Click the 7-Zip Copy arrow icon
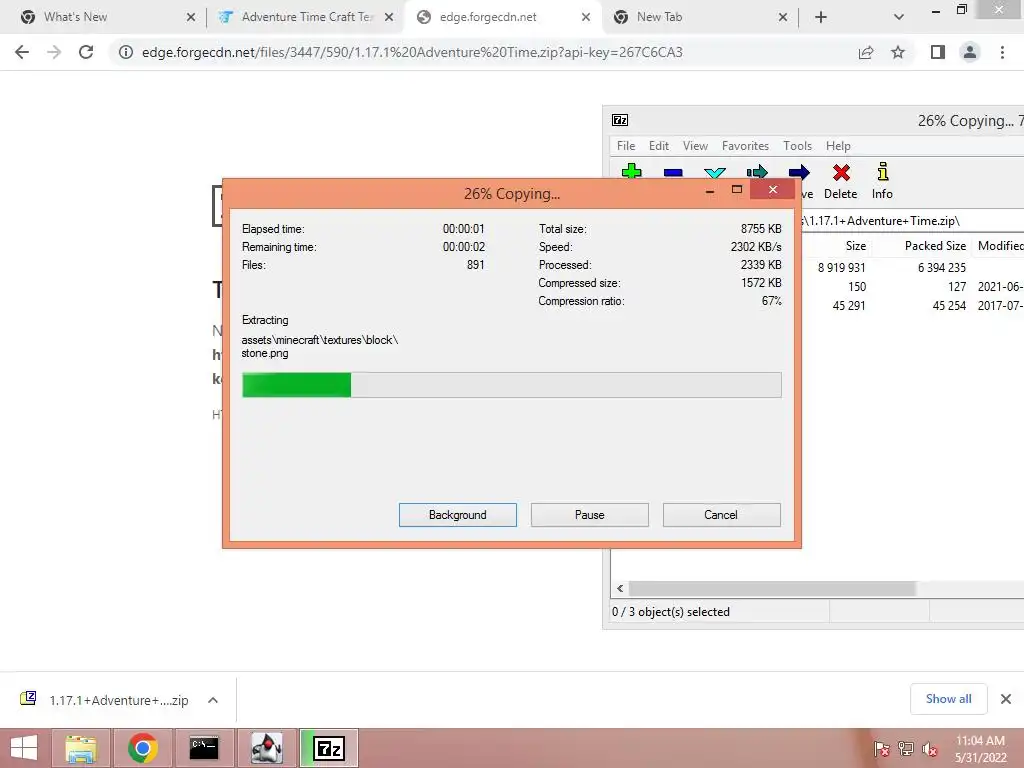Image resolution: width=1024 pixels, height=768 pixels. [757, 172]
